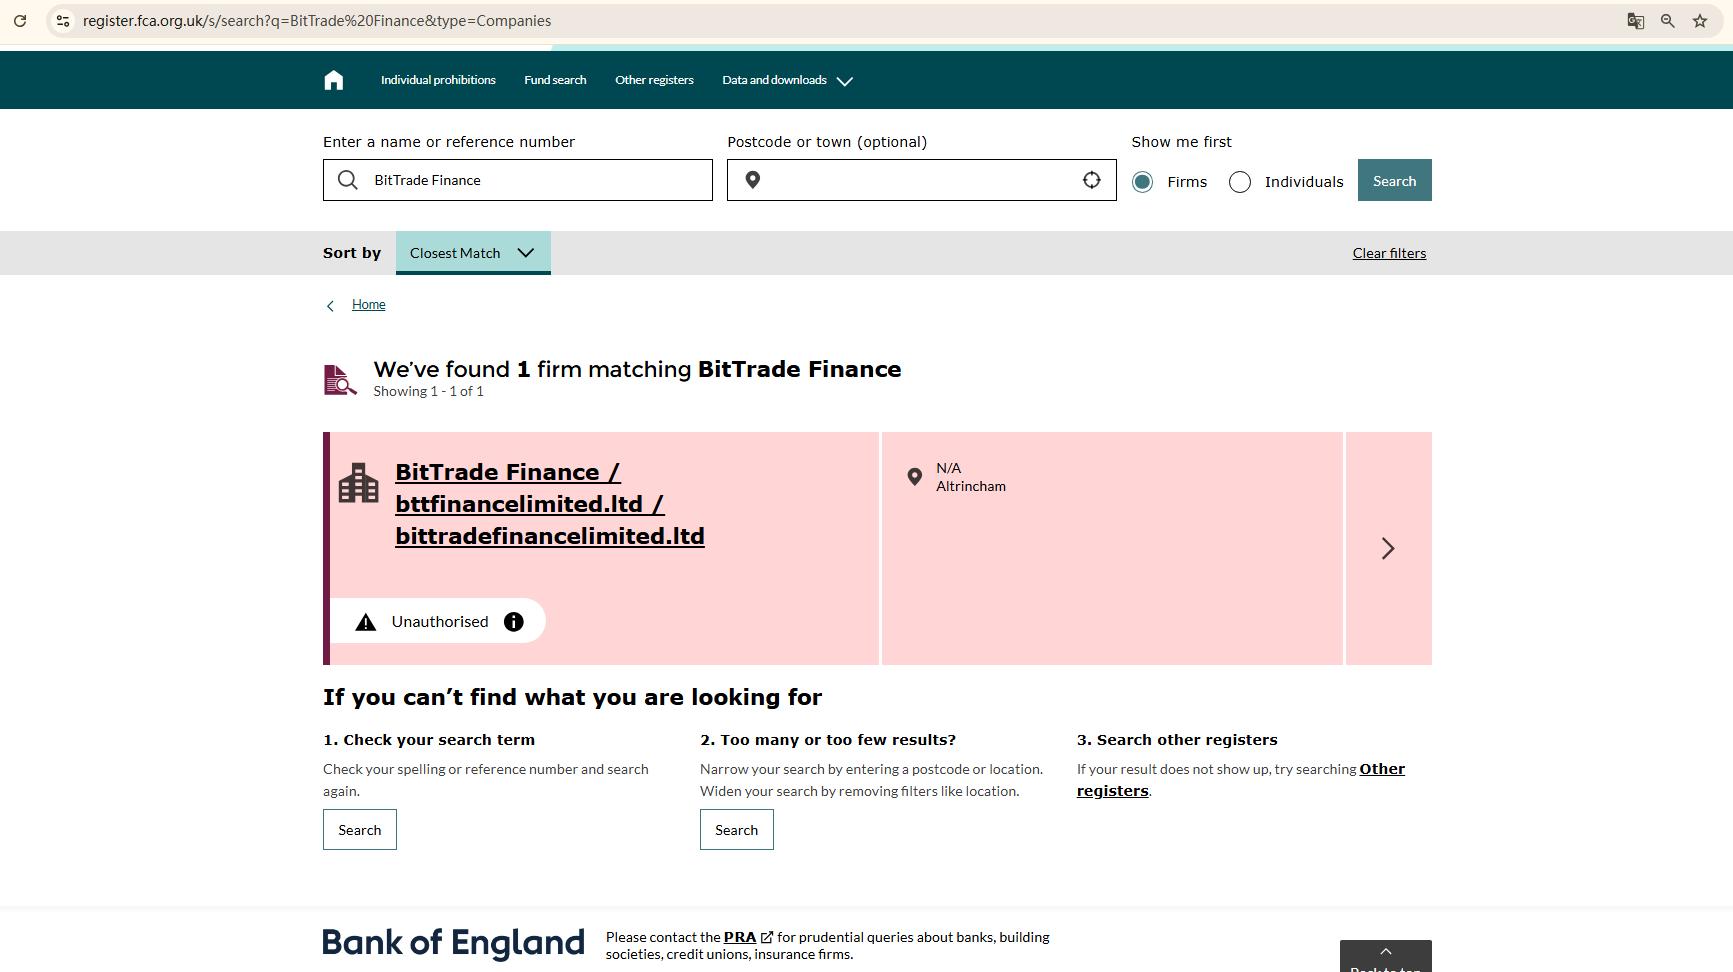
Task: Click the zoom magnifier icon in address bar
Action: [1668, 21]
